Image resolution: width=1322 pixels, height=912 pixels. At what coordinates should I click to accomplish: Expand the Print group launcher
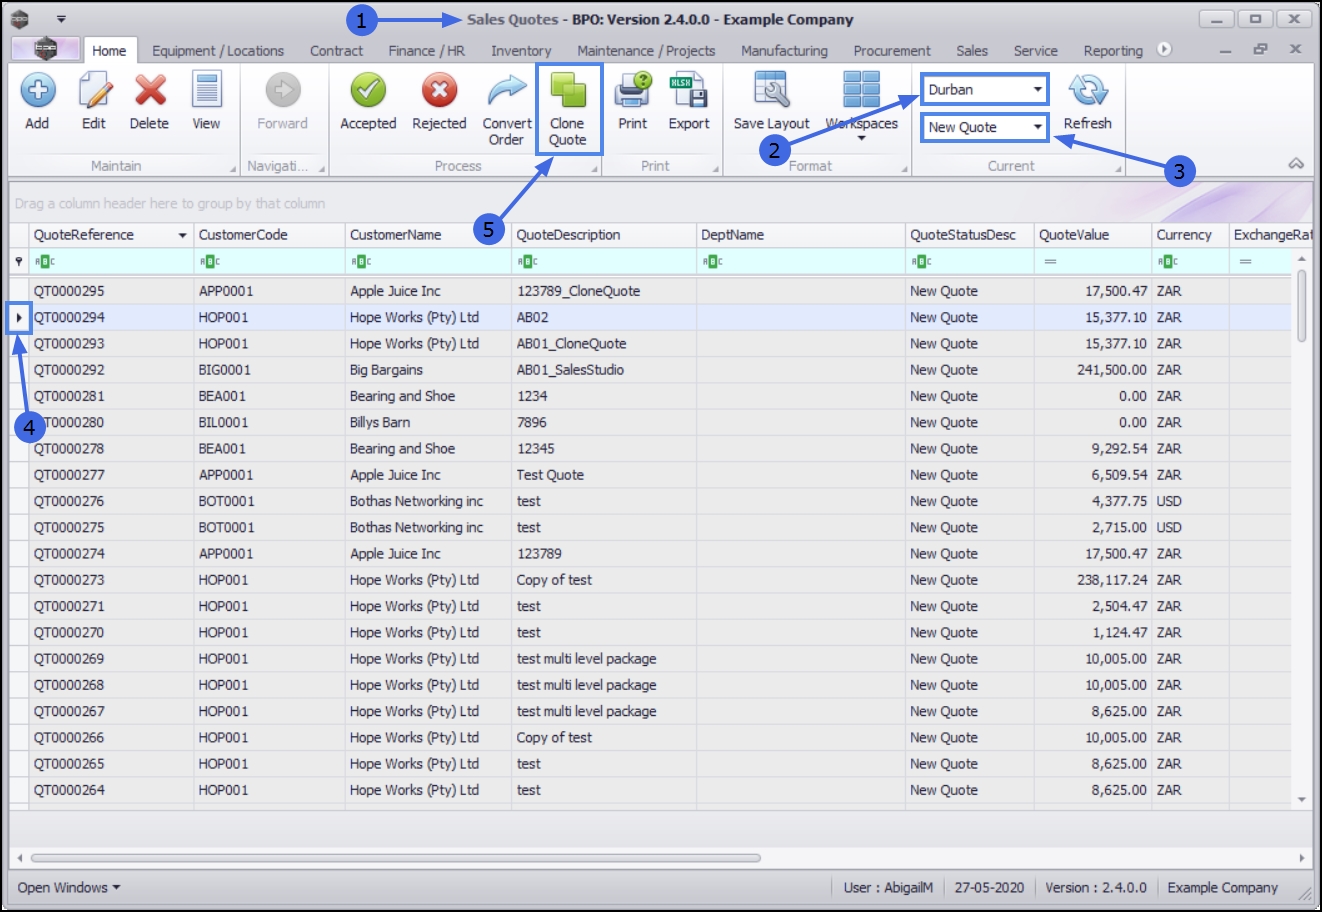pos(716,169)
